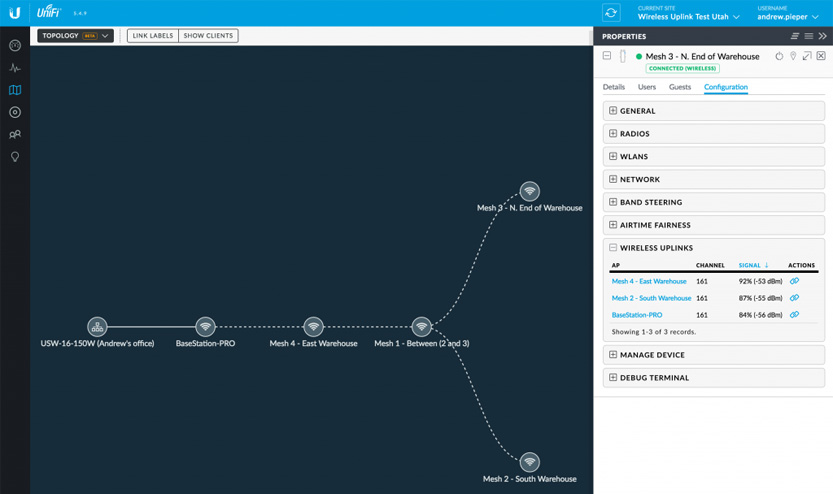Sort uplinks by Signal column
This screenshot has width=833, height=494.
pos(753,265)
